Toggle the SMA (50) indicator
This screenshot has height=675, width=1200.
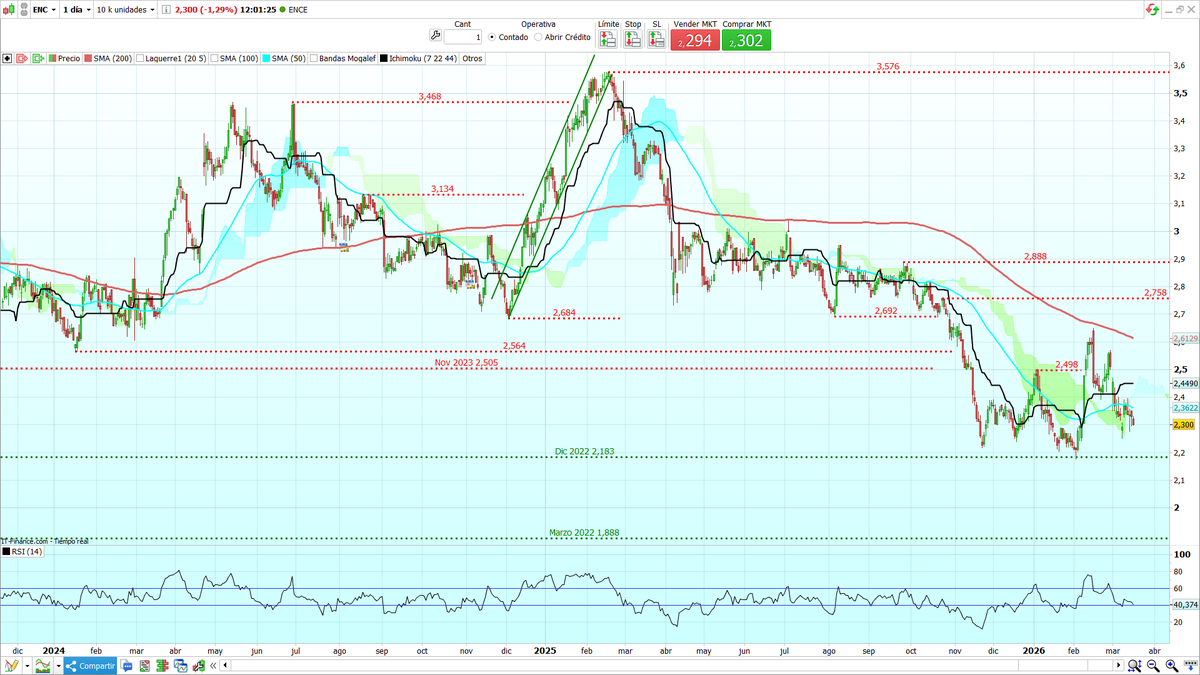click(x=284, y=58)
